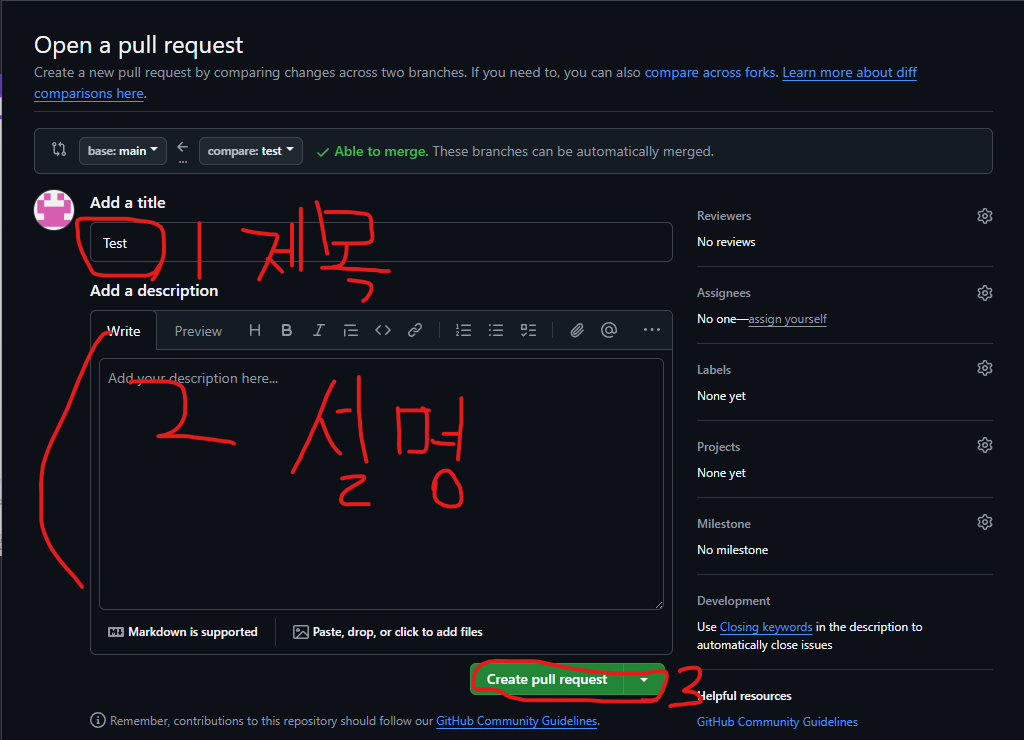Insert a quote block icon
The width and height of the screenshot is (1024, 740).
tap(351, 330)
